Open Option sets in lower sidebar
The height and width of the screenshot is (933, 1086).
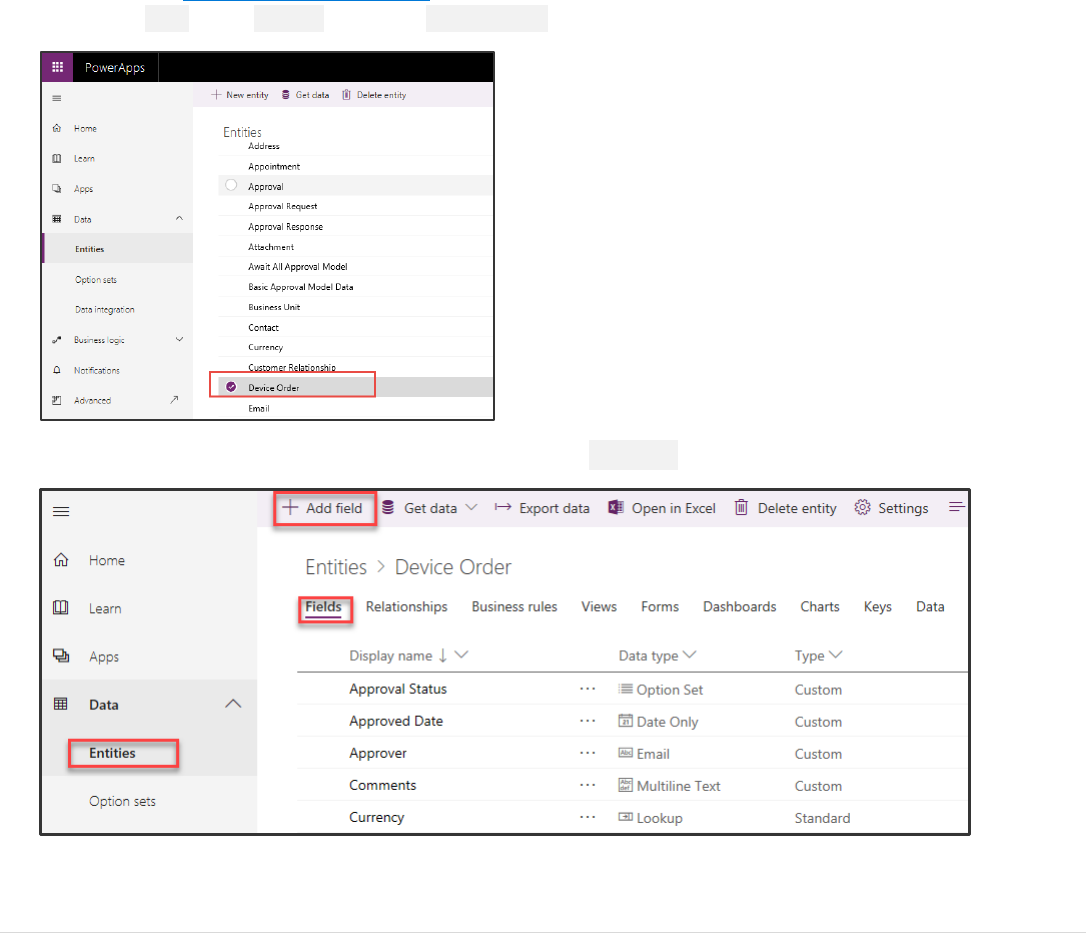pos(123,801)
